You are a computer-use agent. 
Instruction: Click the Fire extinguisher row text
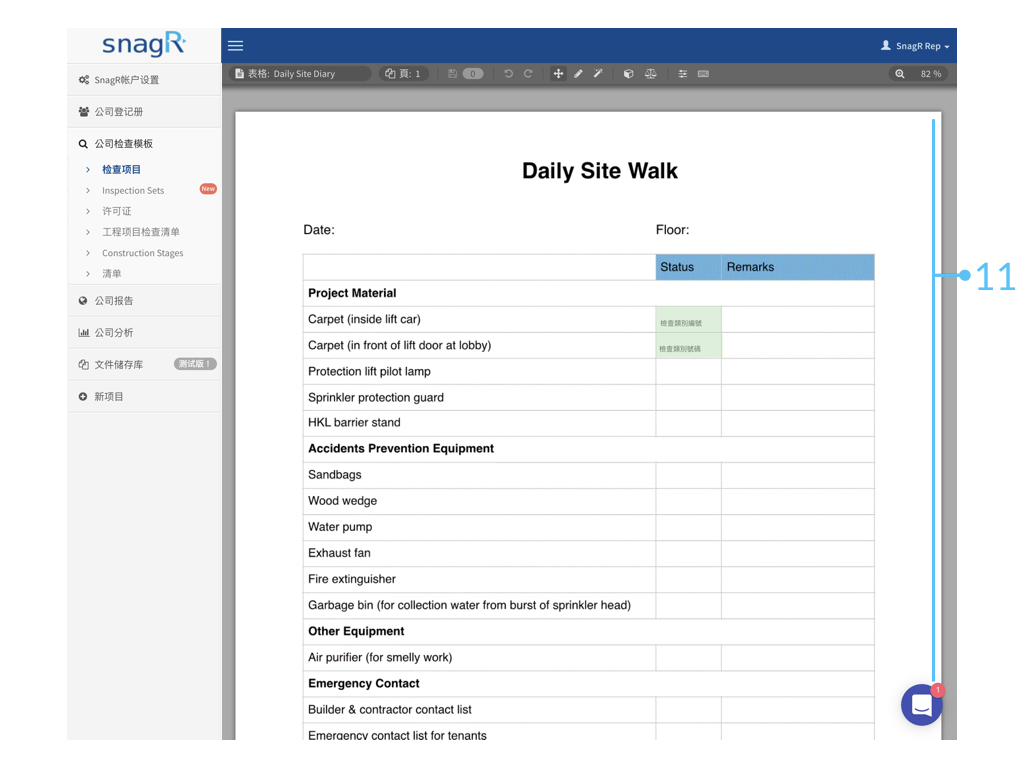(352, 579)
